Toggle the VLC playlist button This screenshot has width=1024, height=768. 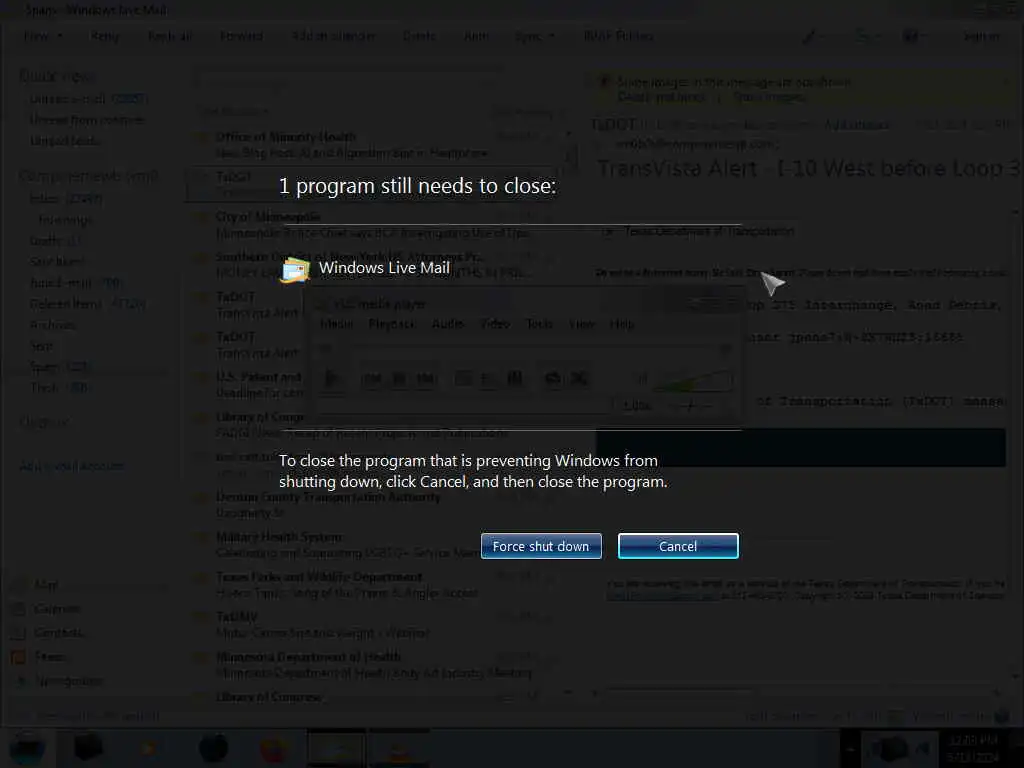[515, 378]
